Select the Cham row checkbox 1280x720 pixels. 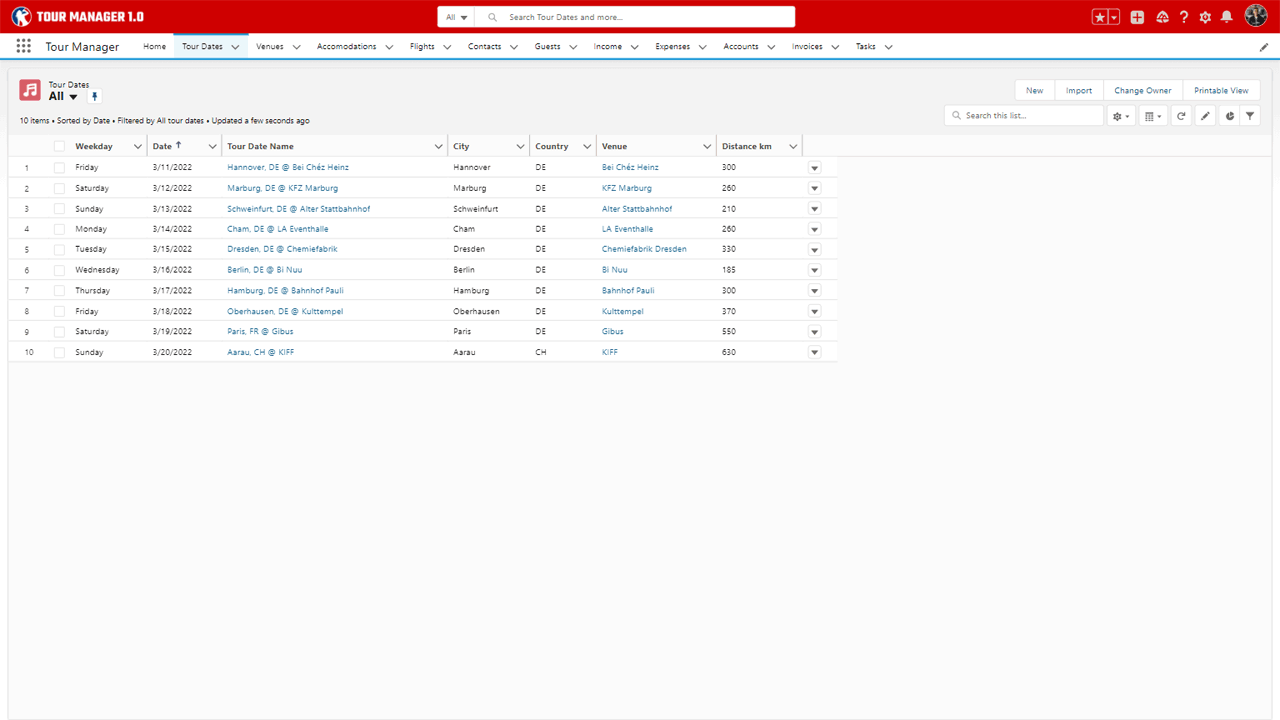click(x=59, y=229)
